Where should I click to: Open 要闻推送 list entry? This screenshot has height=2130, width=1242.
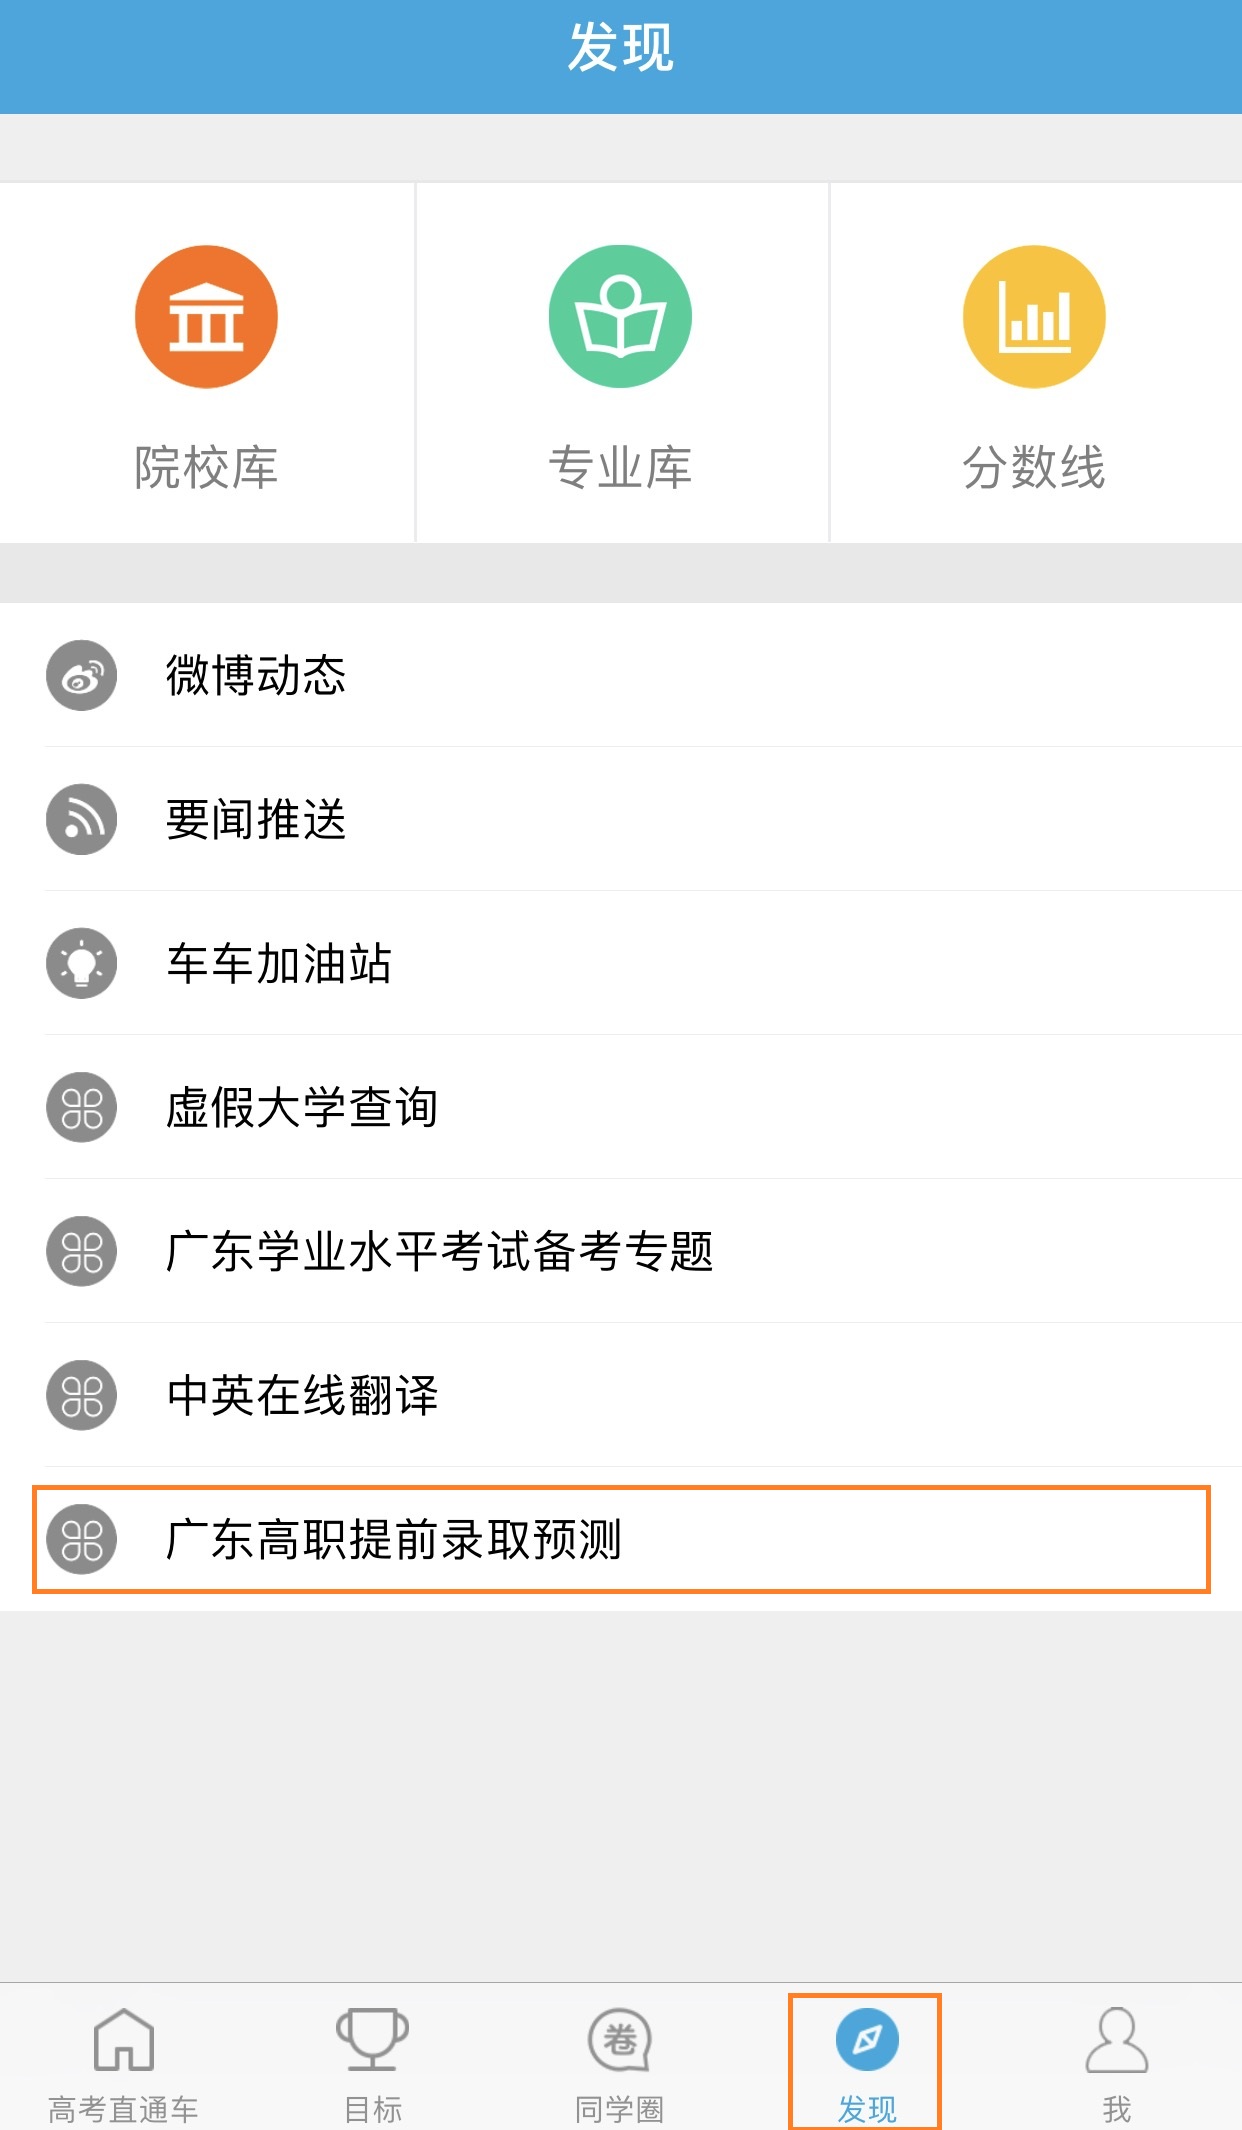[x=256, y=820]
